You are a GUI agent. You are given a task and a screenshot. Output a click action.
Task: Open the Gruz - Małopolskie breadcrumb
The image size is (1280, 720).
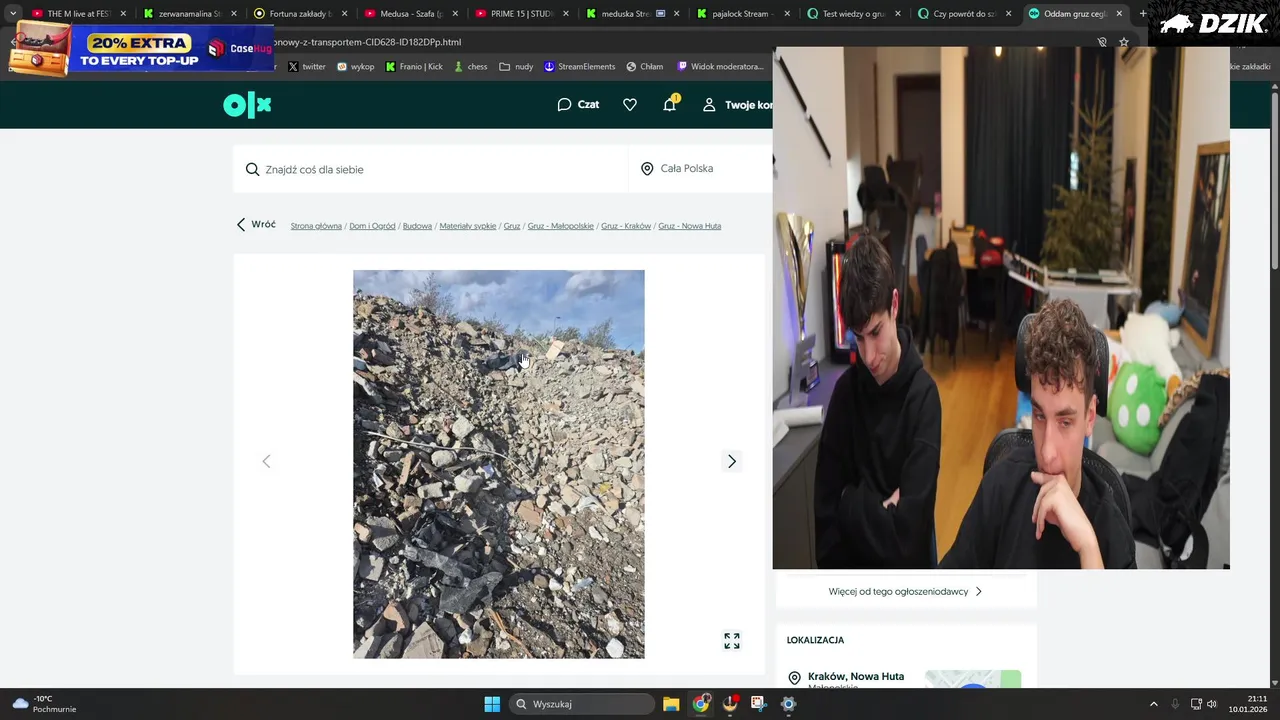click(x=560, y=226)
